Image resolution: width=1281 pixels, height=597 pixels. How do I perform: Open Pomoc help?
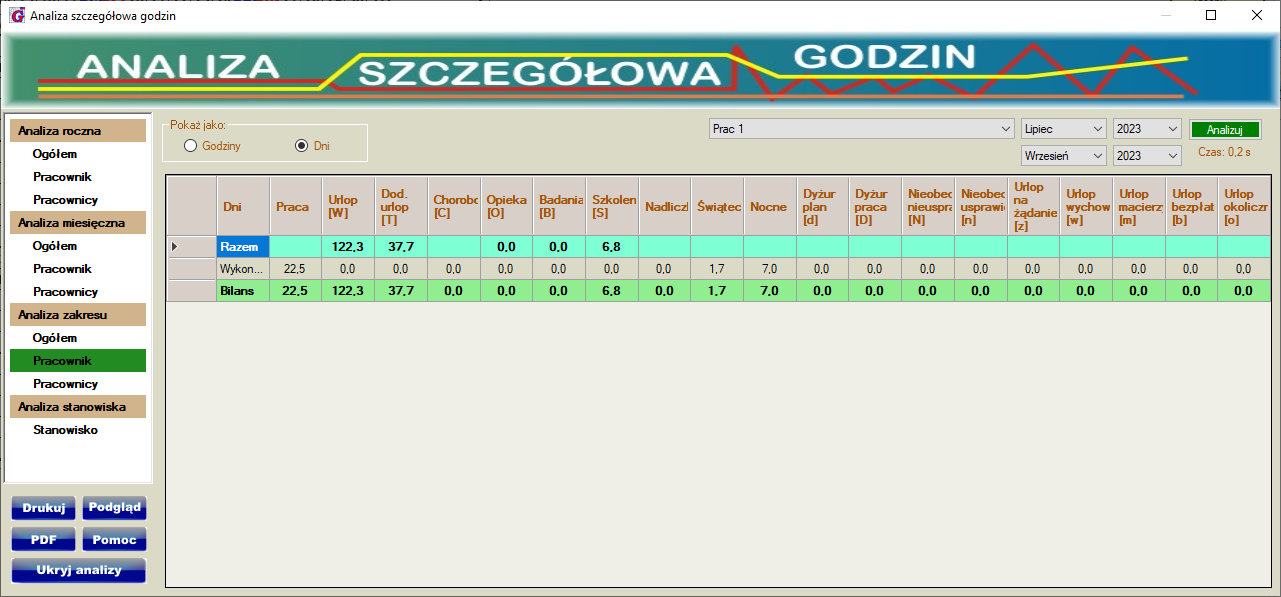[x=114, y=540]
